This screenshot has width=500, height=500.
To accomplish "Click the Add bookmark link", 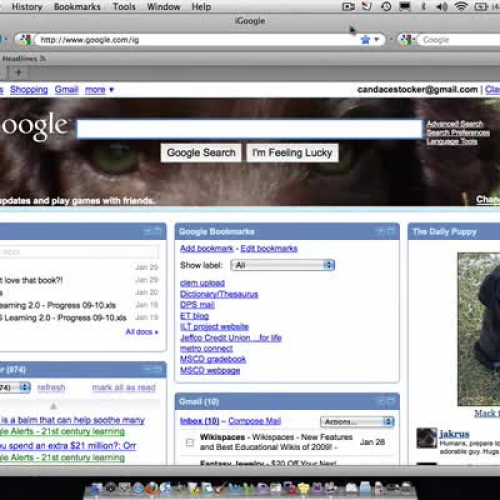I will 207,248.
